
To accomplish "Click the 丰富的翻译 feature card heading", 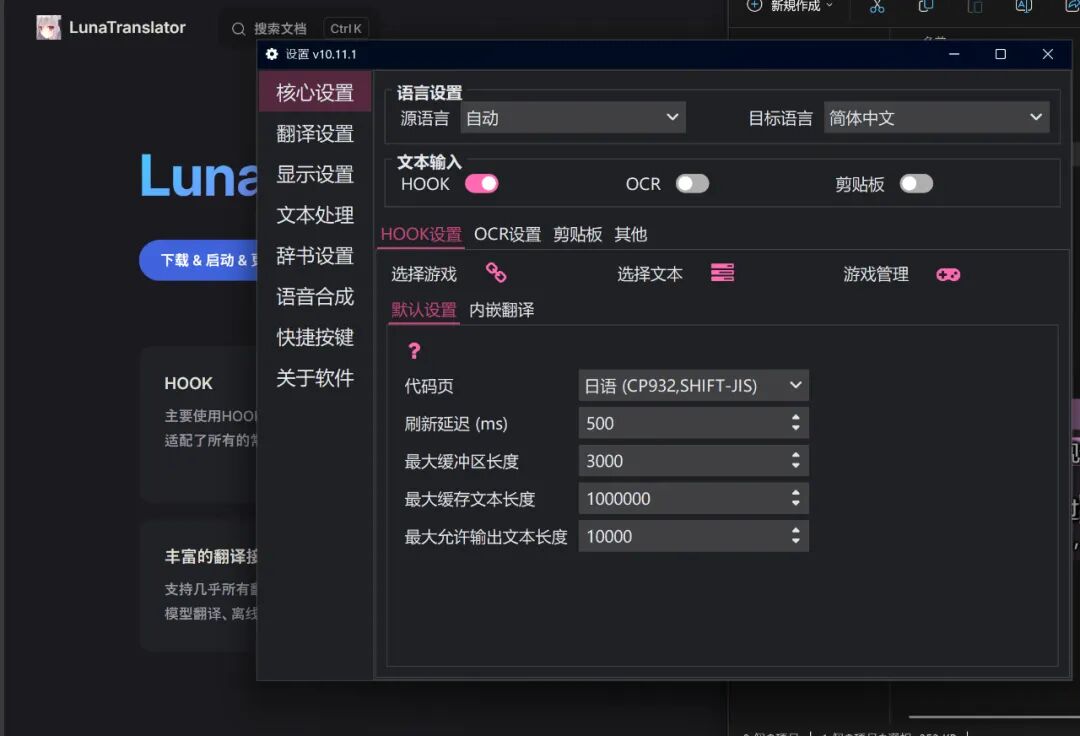I will coord(211,556).
